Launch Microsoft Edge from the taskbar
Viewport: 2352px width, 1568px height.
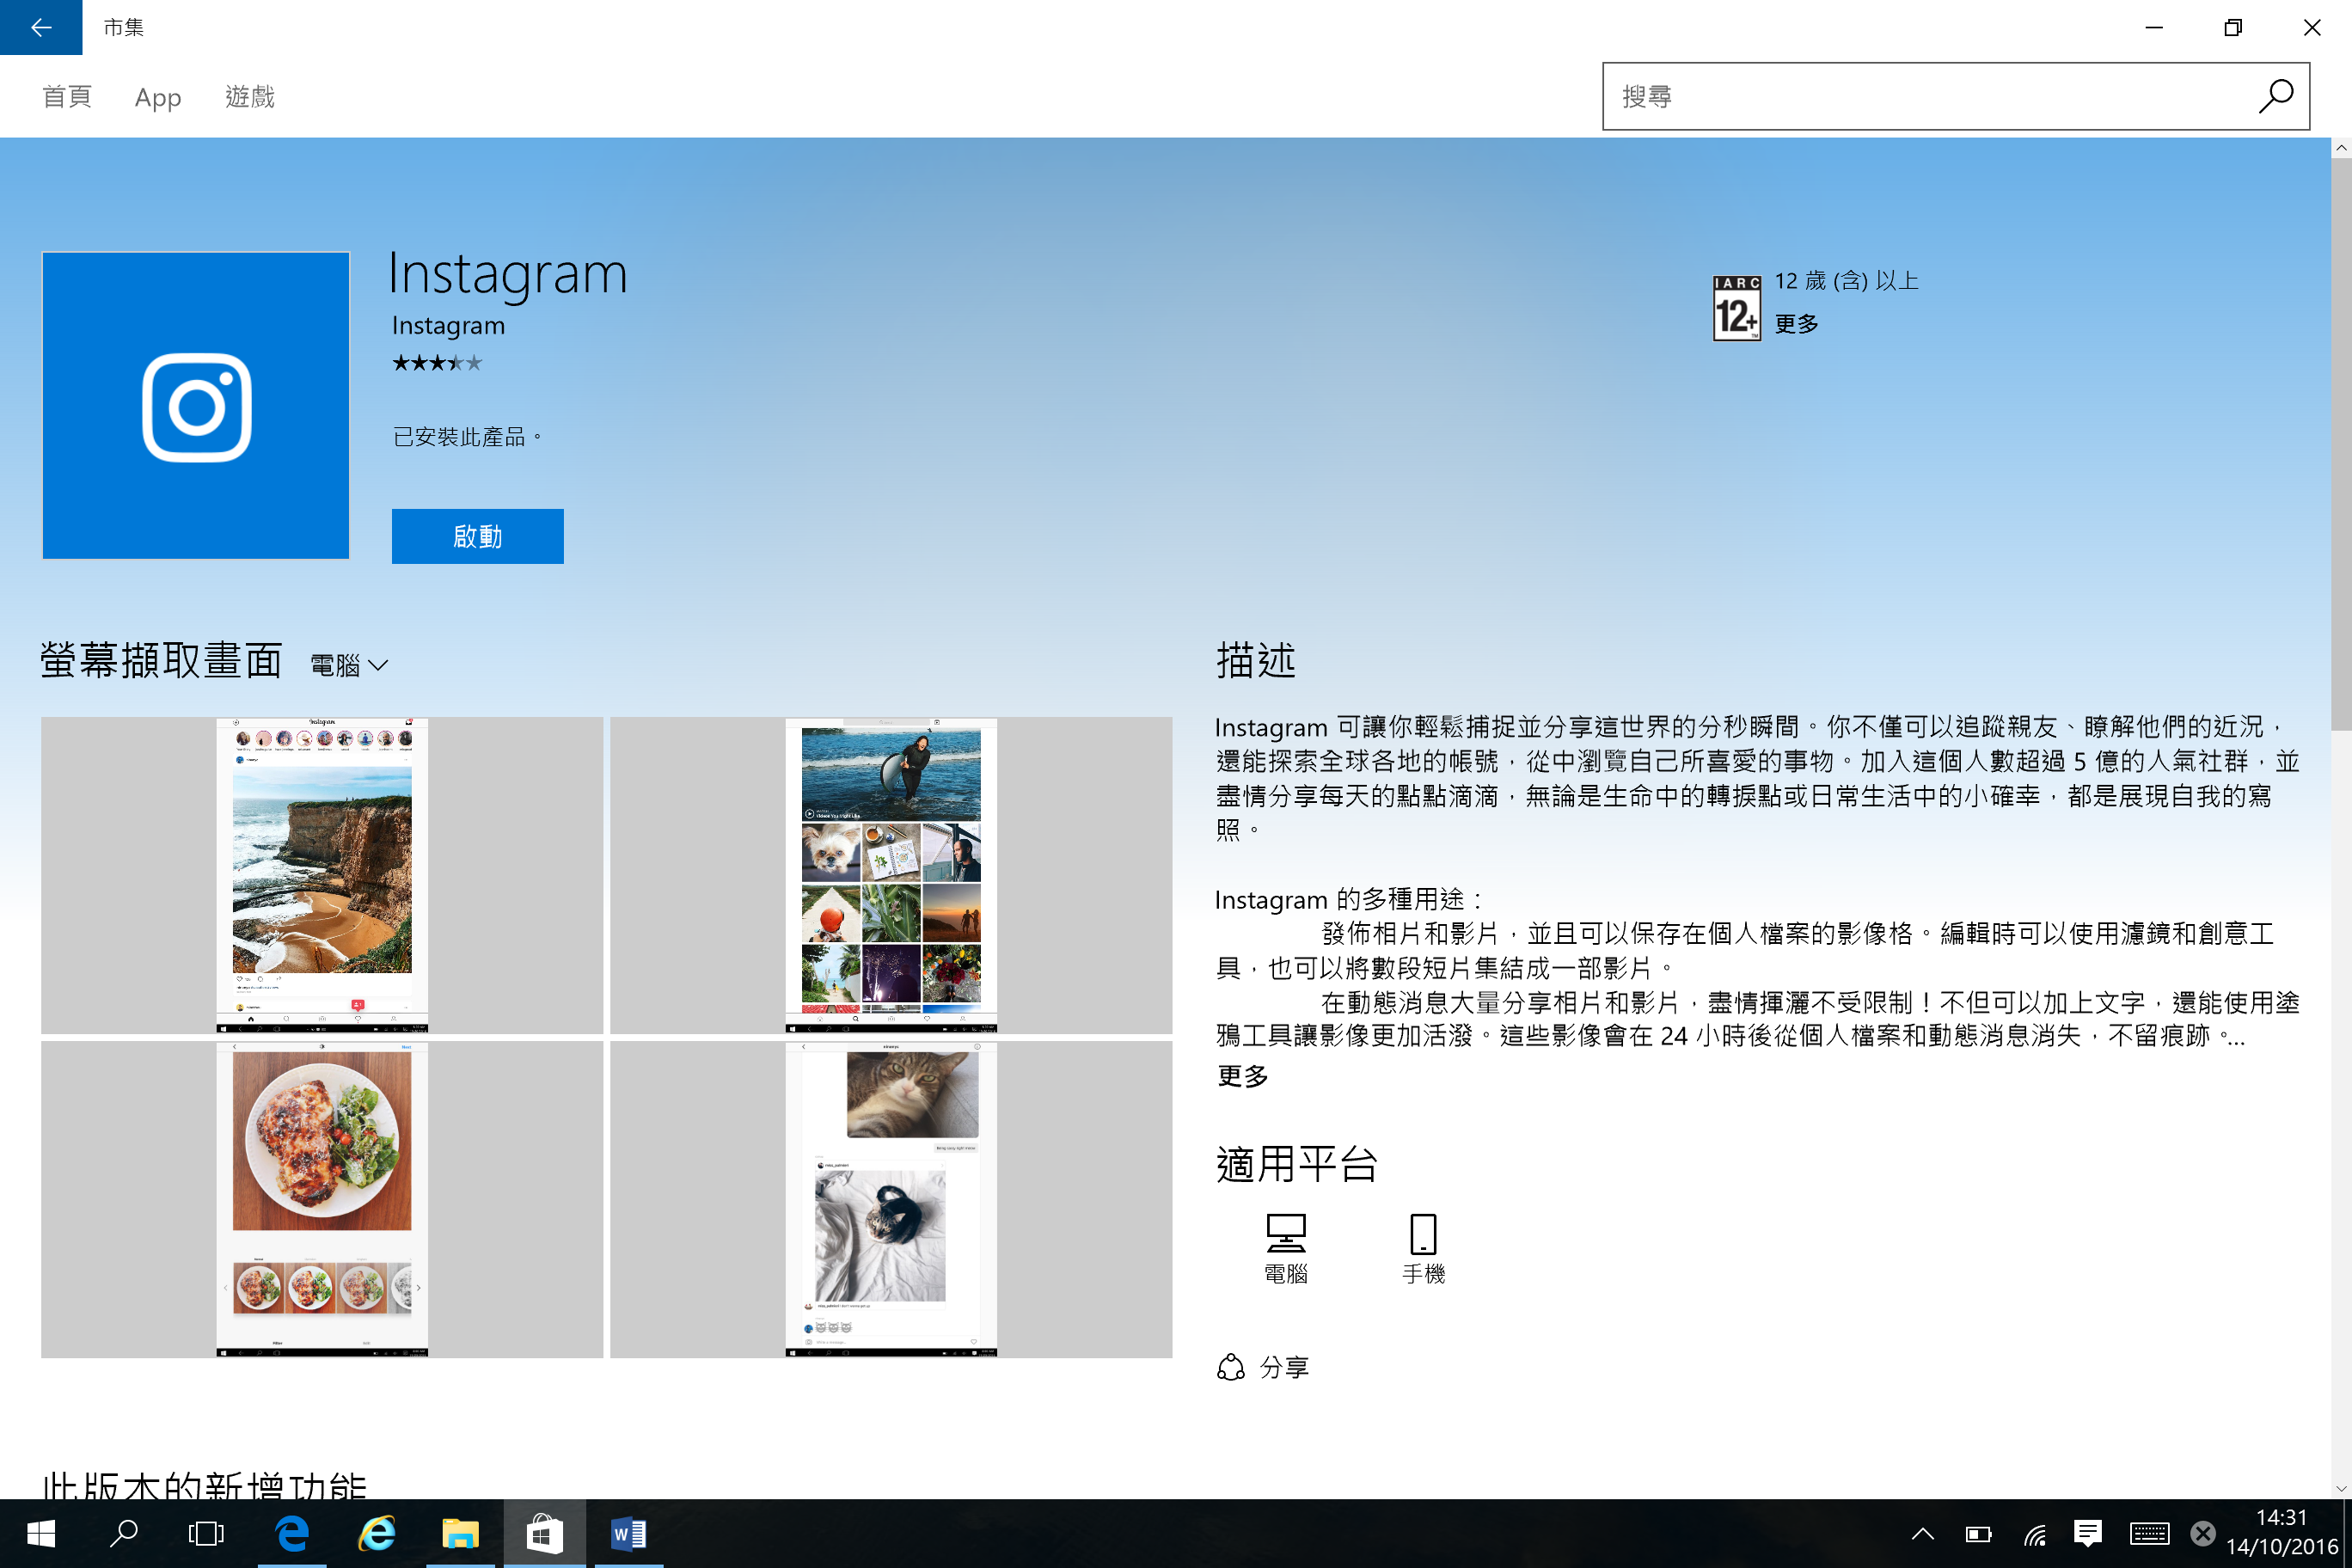point(292,1533)
